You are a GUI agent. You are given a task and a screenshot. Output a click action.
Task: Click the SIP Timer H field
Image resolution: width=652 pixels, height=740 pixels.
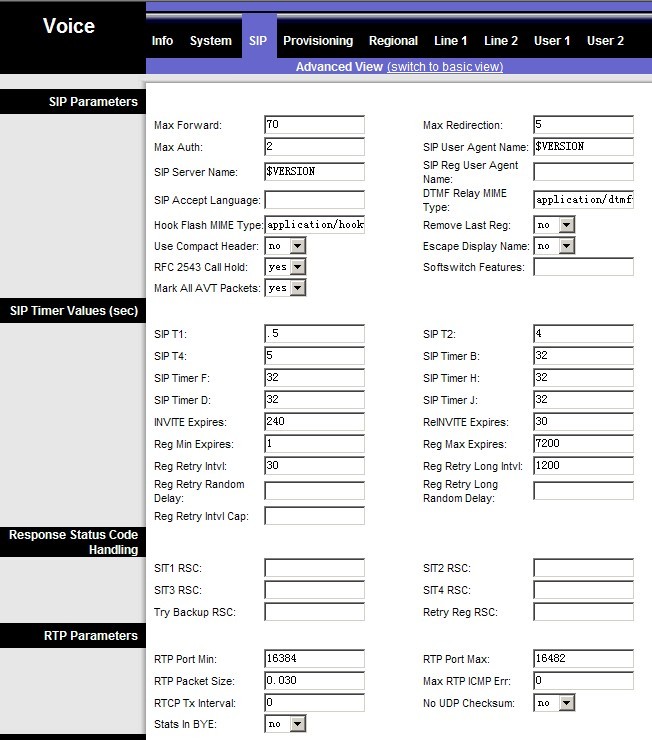coord(584,378)
